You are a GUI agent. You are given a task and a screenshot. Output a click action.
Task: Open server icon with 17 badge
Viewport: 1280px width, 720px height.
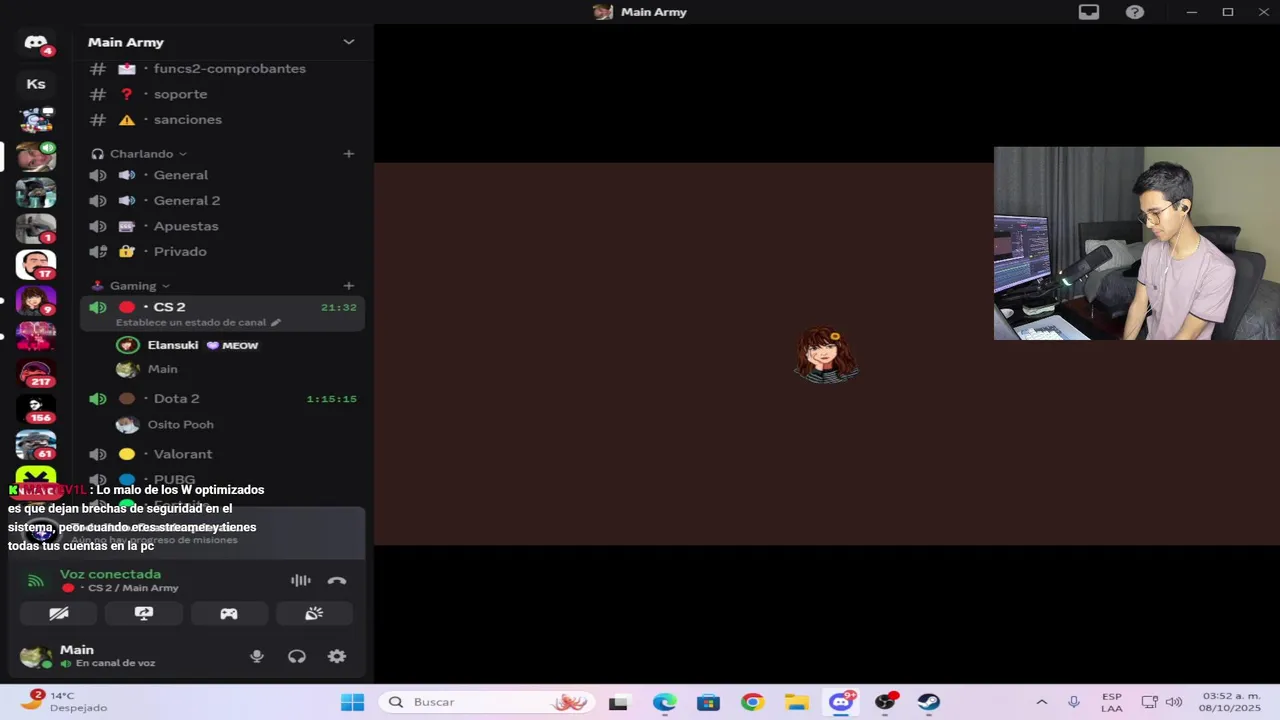(x=36, y=265)
